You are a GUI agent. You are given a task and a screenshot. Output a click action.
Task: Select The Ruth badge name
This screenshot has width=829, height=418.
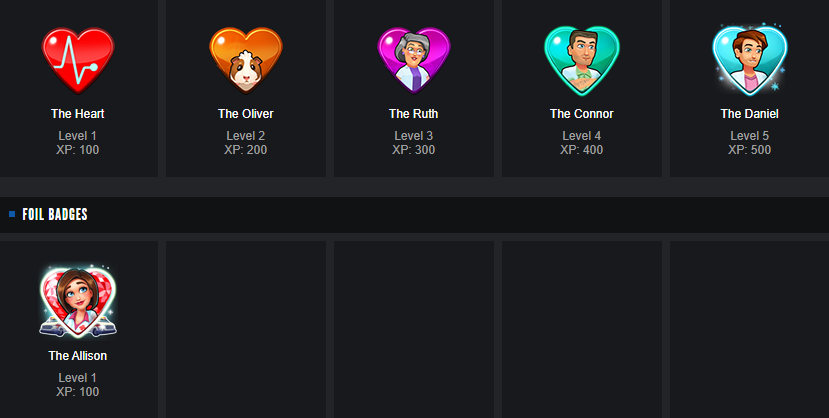(413, 114)
